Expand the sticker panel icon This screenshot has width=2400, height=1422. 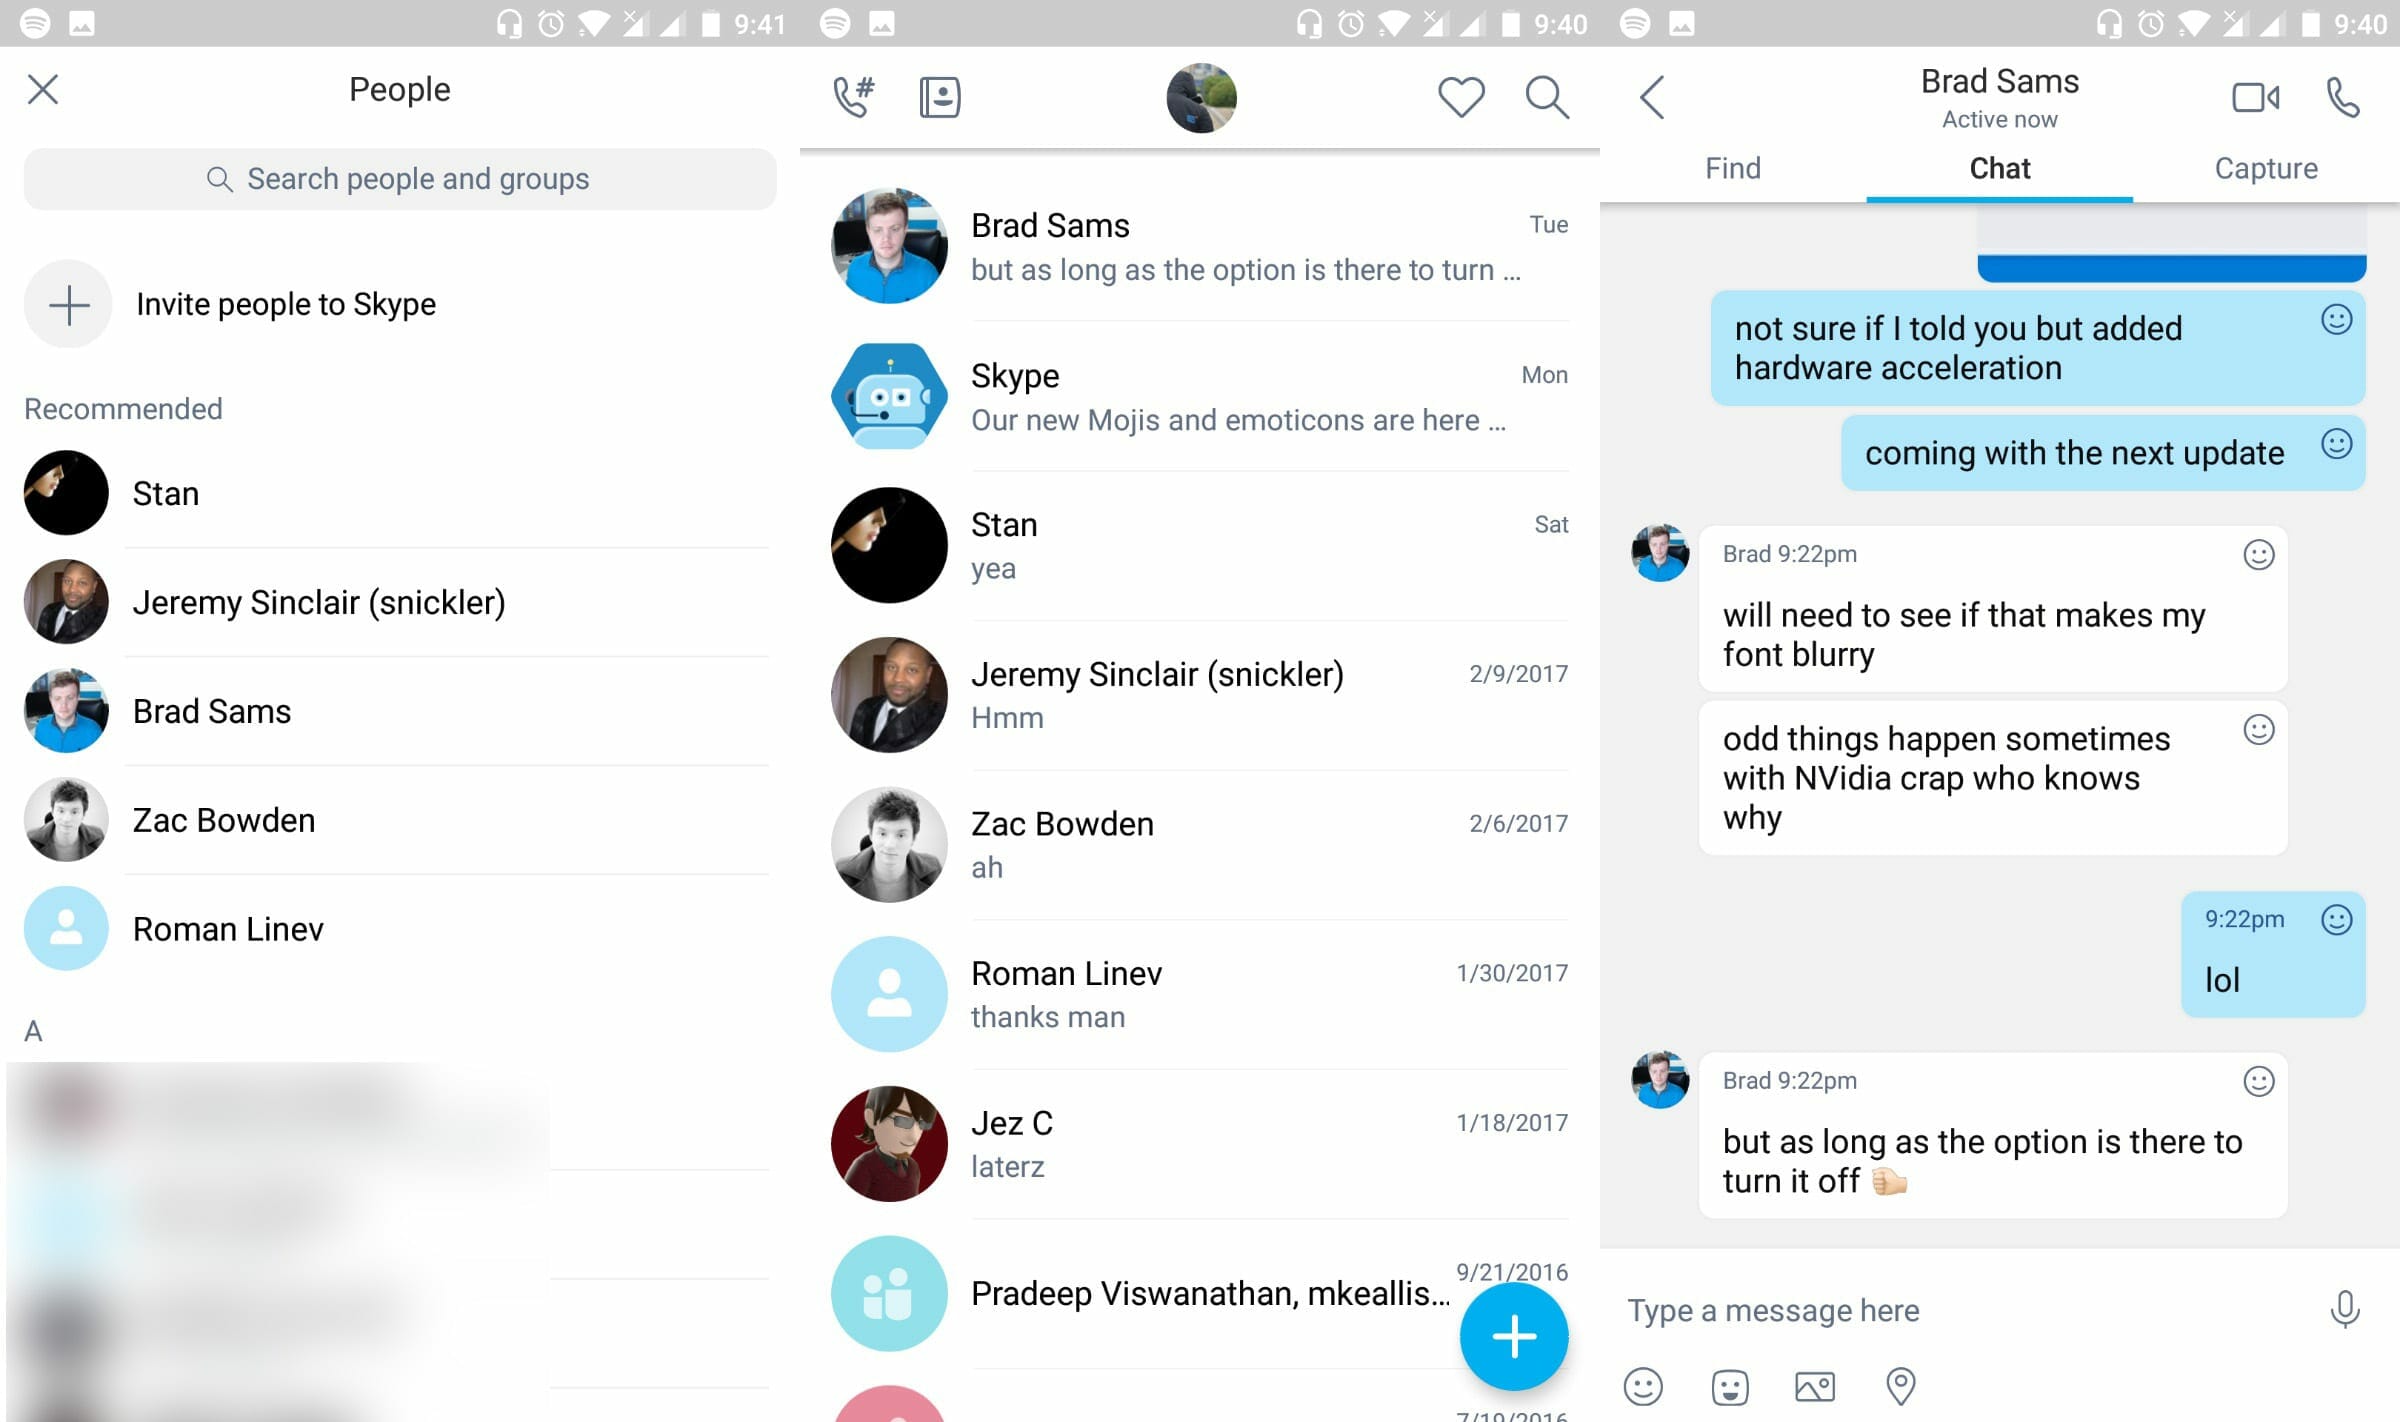click(x=1730, y=1385)
